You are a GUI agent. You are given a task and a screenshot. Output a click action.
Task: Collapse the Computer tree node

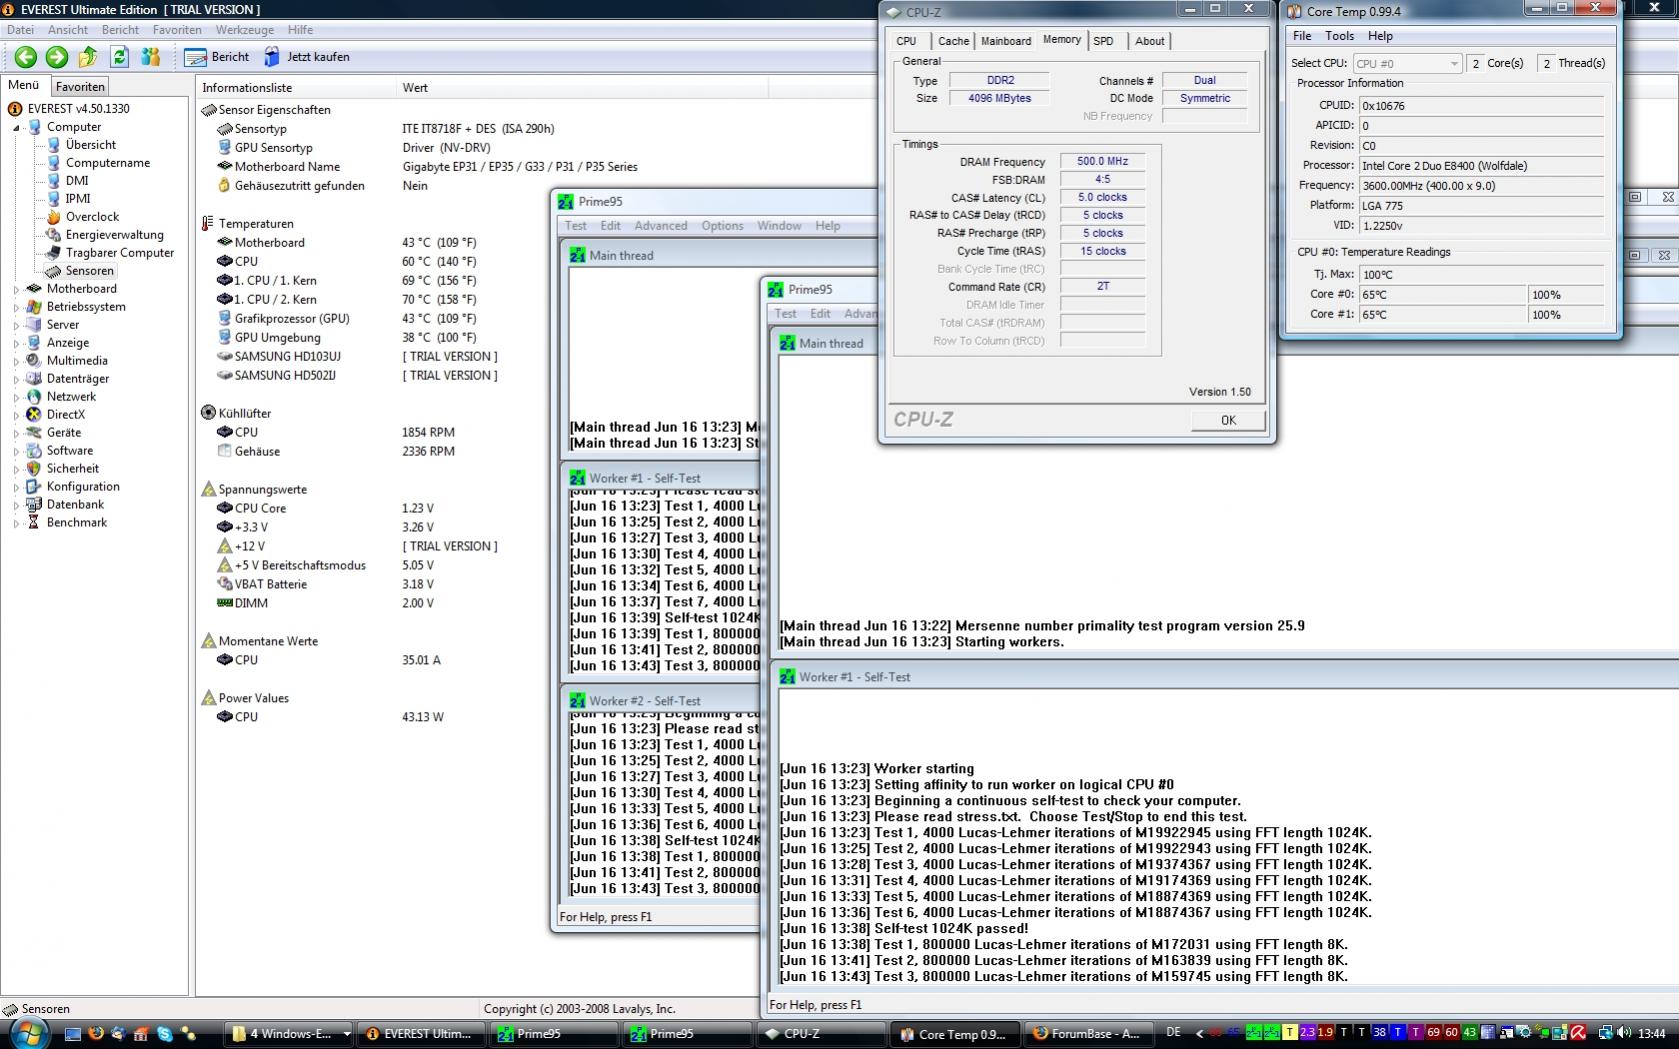(16, 128)
